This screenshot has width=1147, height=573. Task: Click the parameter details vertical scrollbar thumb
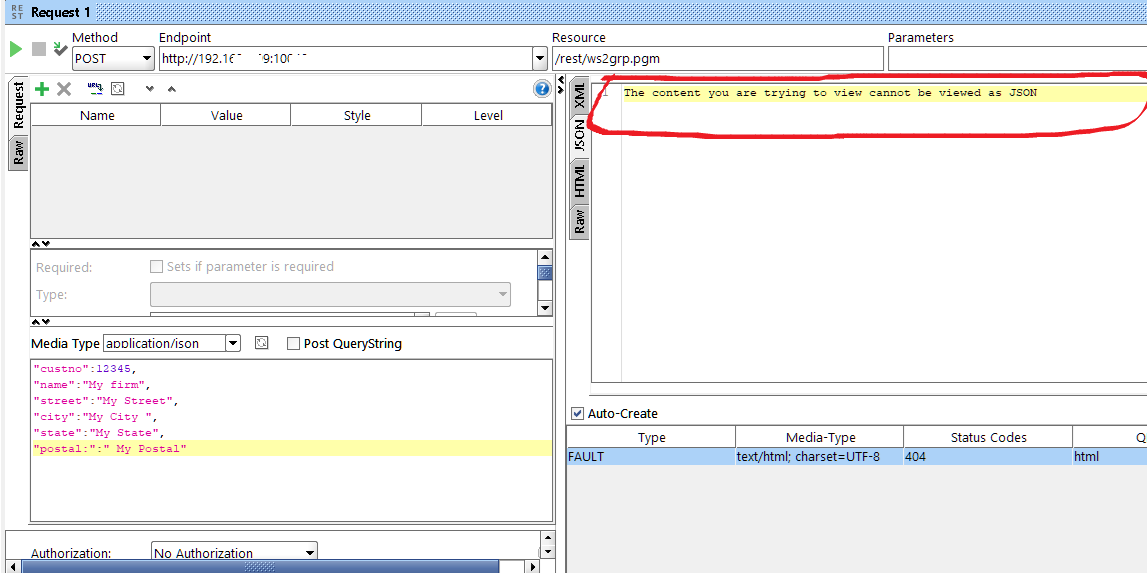tap(544, 273)
